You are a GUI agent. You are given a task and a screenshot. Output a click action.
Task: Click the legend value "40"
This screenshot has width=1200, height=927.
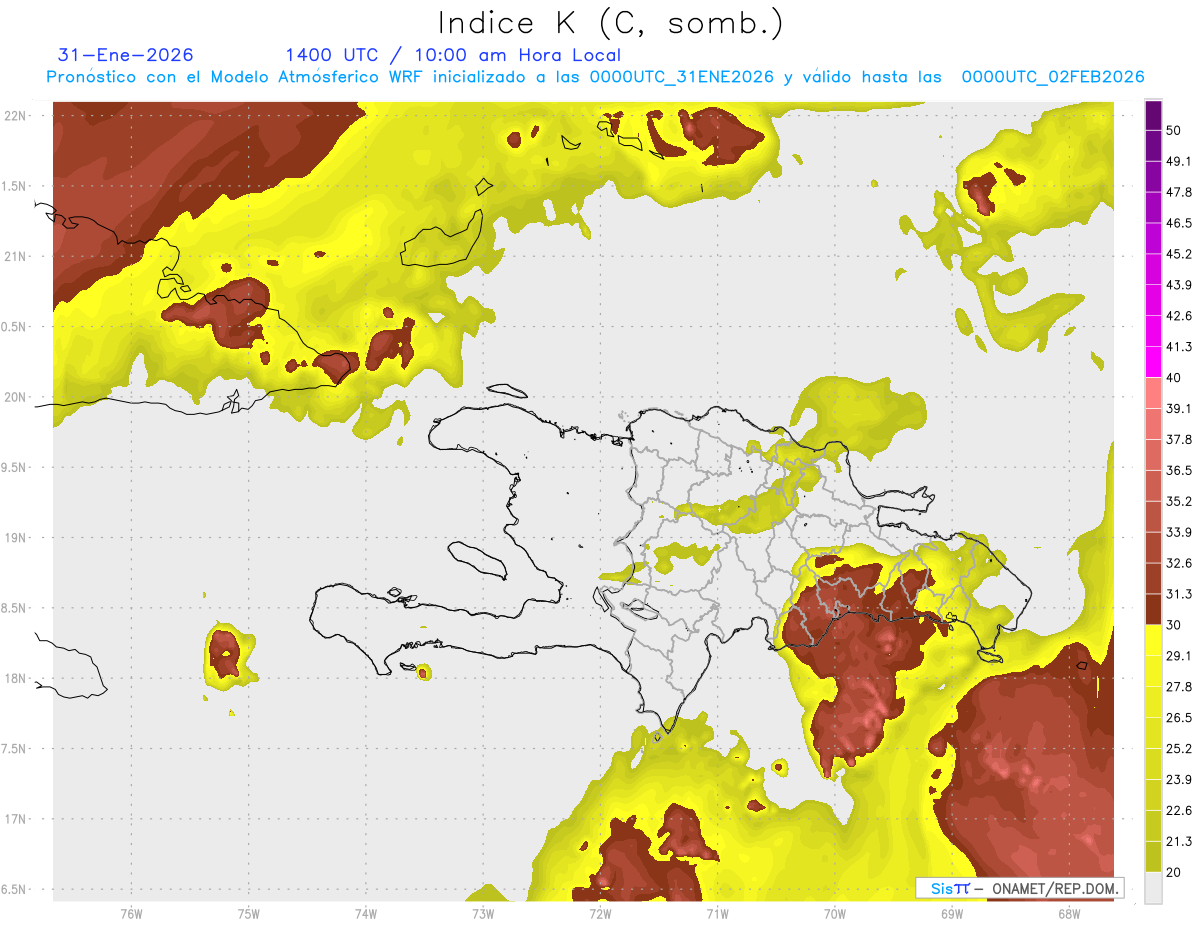[x=1175, y=378]
